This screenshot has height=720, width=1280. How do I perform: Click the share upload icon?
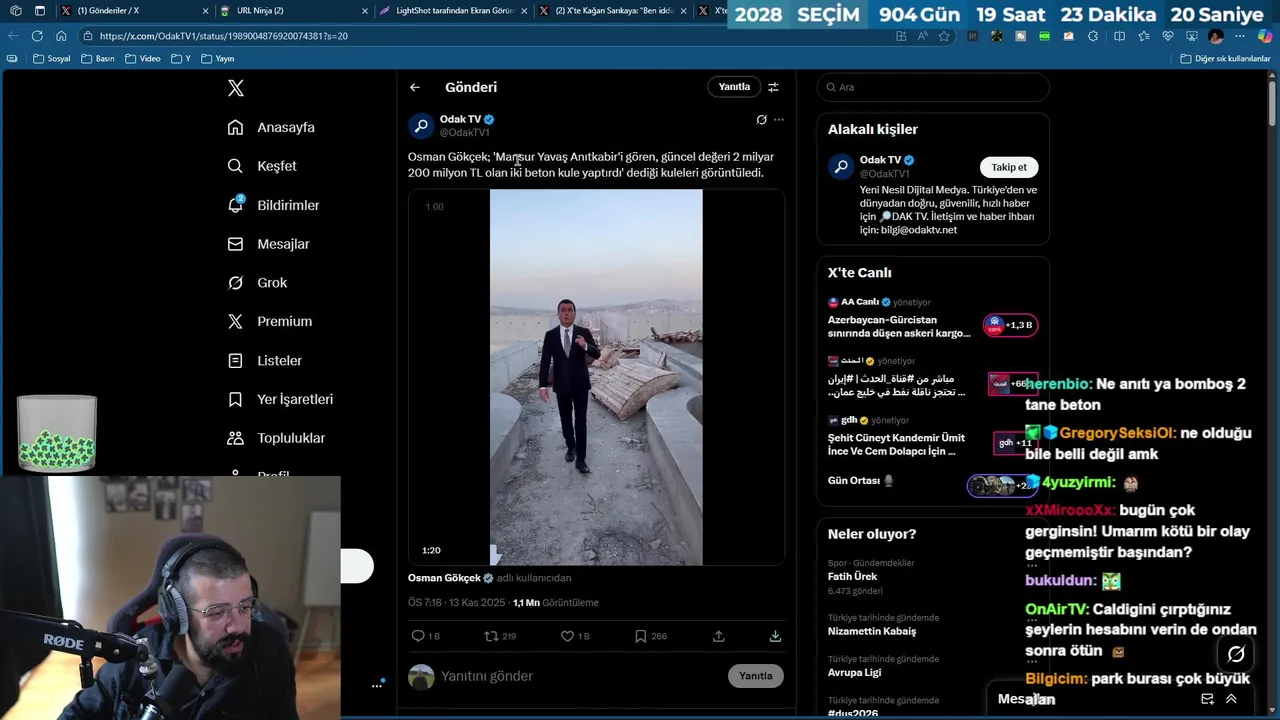(718, 636)
